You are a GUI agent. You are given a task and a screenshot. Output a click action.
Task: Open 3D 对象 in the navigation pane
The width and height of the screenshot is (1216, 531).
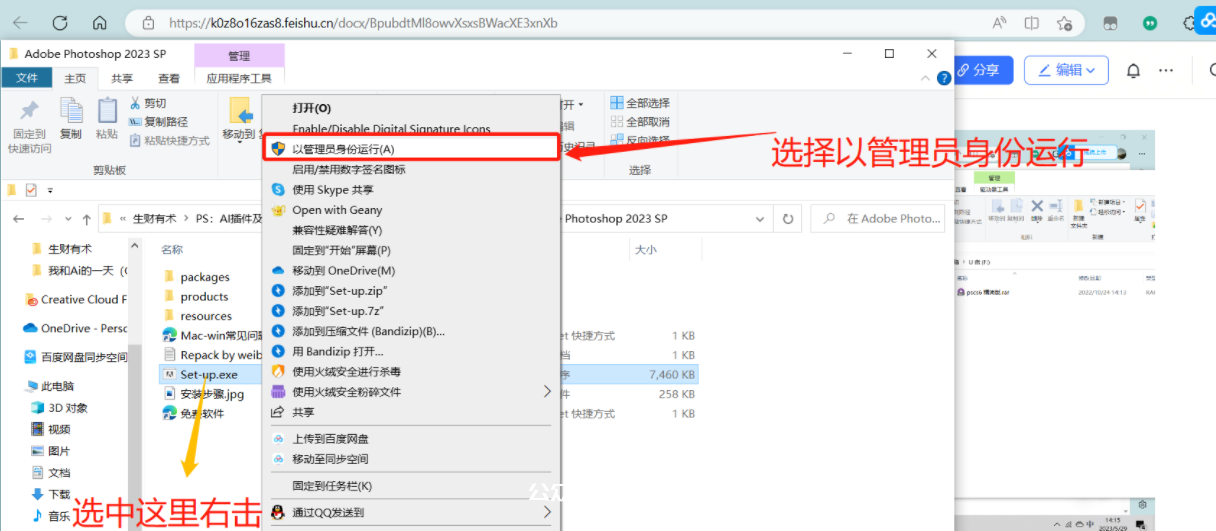(67, 408)
